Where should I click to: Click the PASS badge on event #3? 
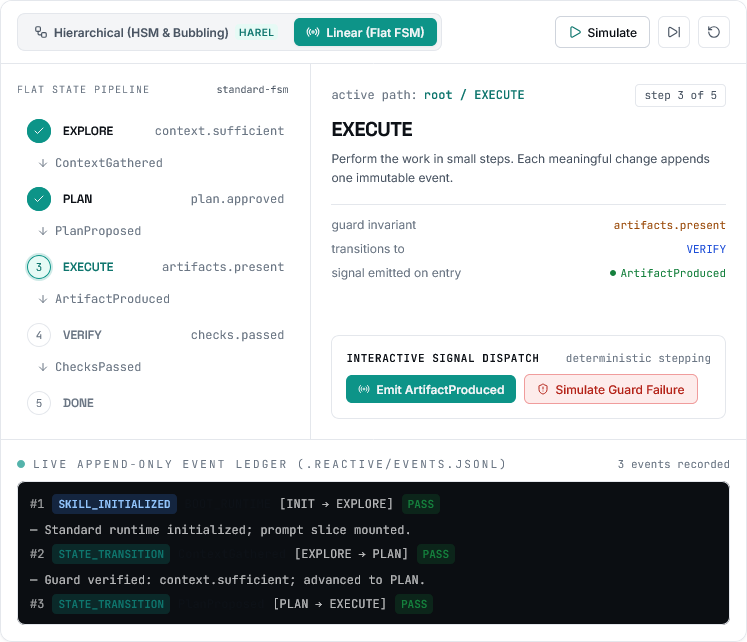[x=414, y=604]
